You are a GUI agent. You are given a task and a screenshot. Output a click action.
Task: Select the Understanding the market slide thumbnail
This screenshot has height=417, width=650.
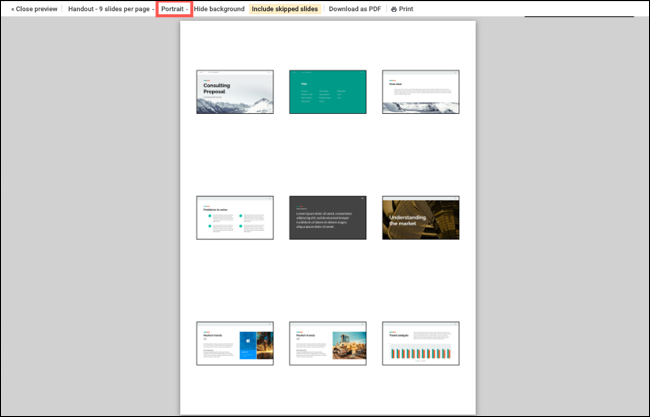tap(420, 217)
